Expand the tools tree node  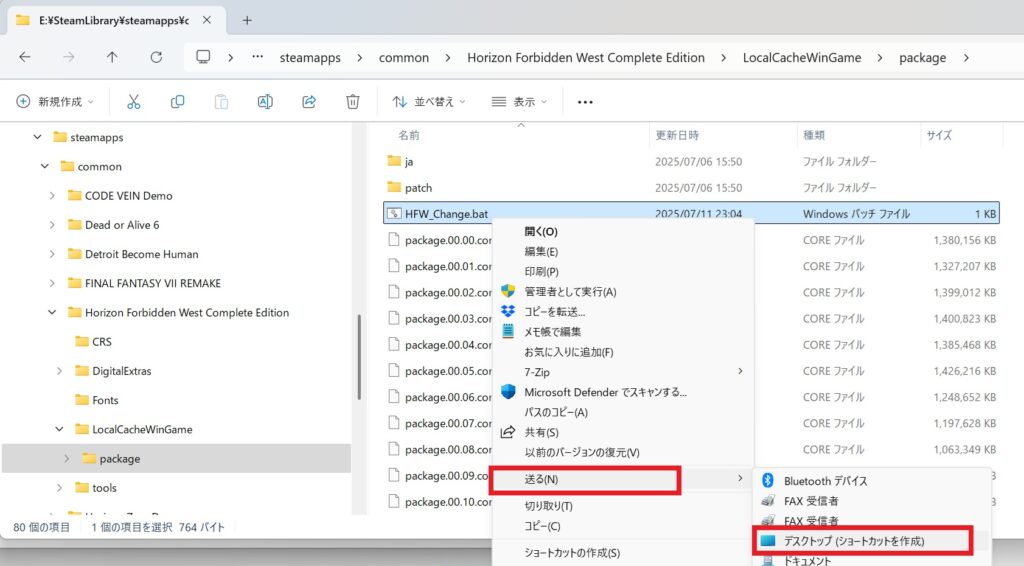[59, 488]
